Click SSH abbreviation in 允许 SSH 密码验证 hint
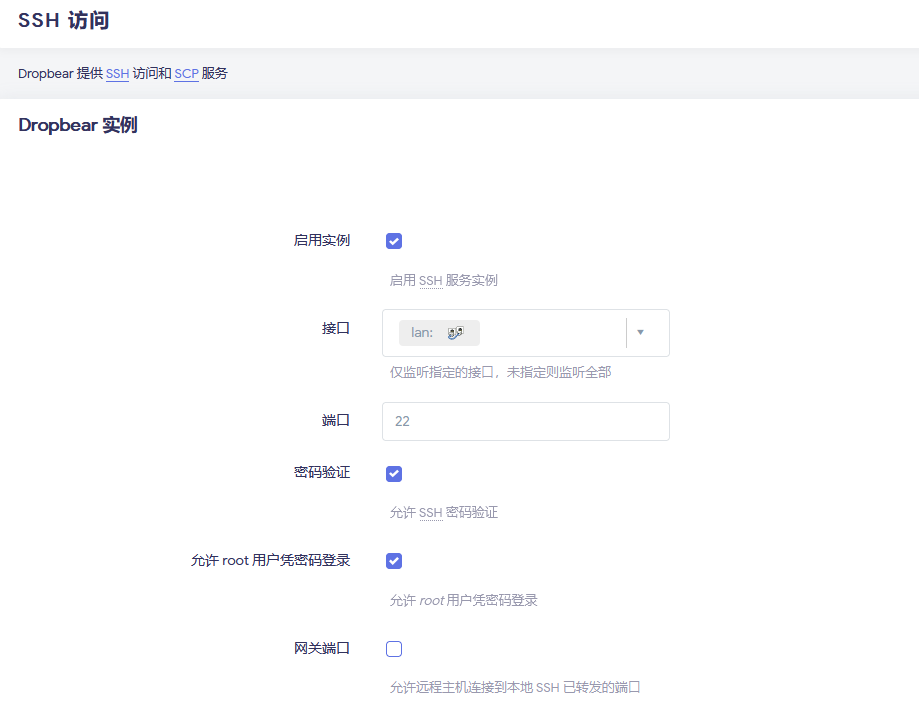 (430, 513)
